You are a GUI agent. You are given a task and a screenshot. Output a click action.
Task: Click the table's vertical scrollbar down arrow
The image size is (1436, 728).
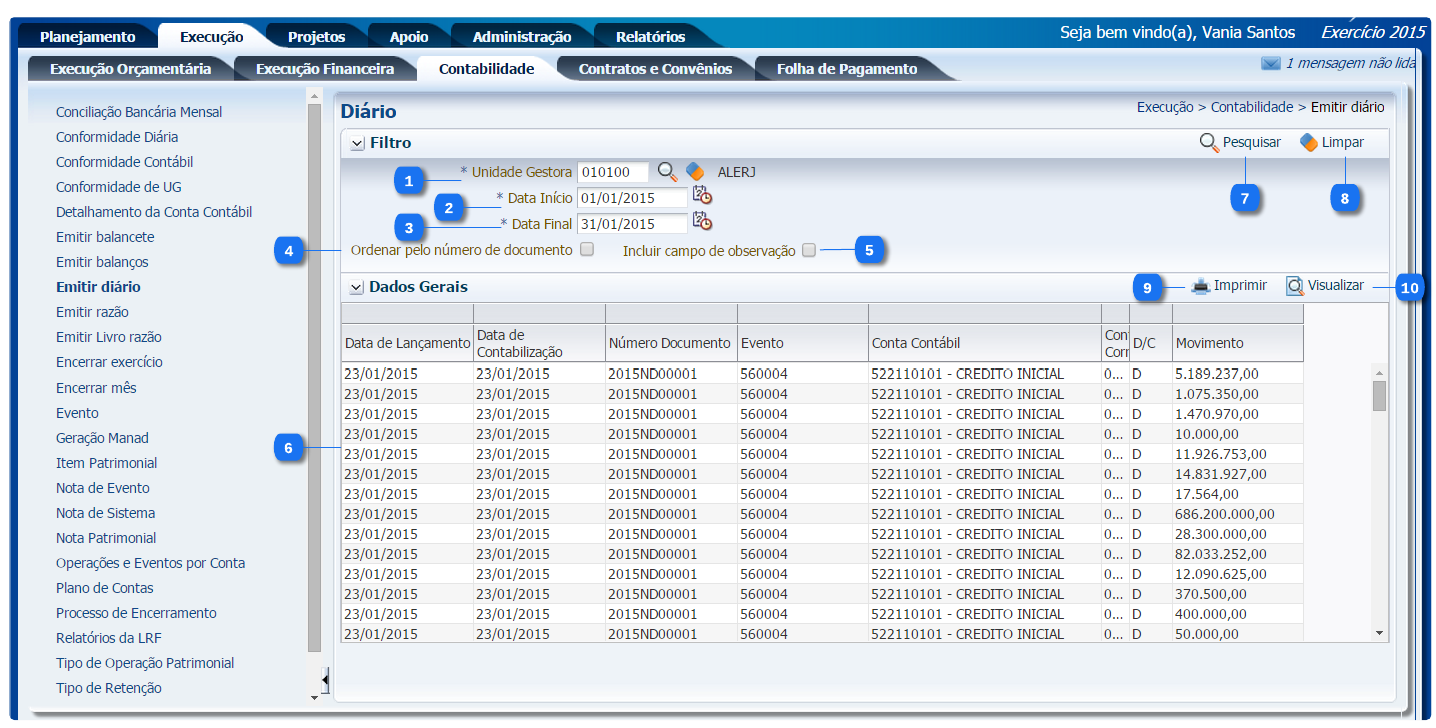1379,633
